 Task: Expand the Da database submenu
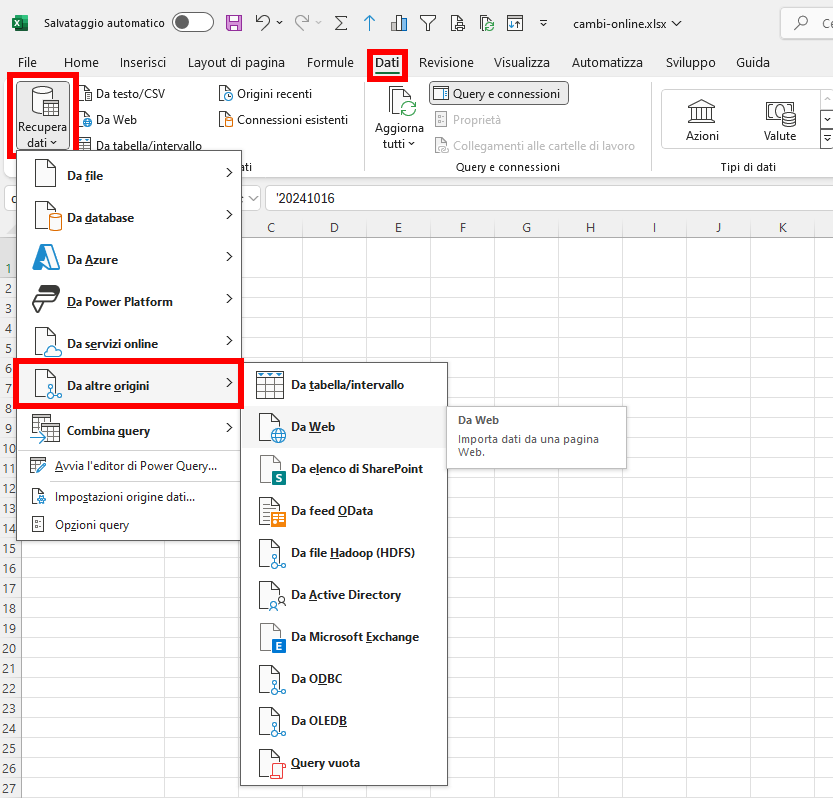click(x=130, y=217)
